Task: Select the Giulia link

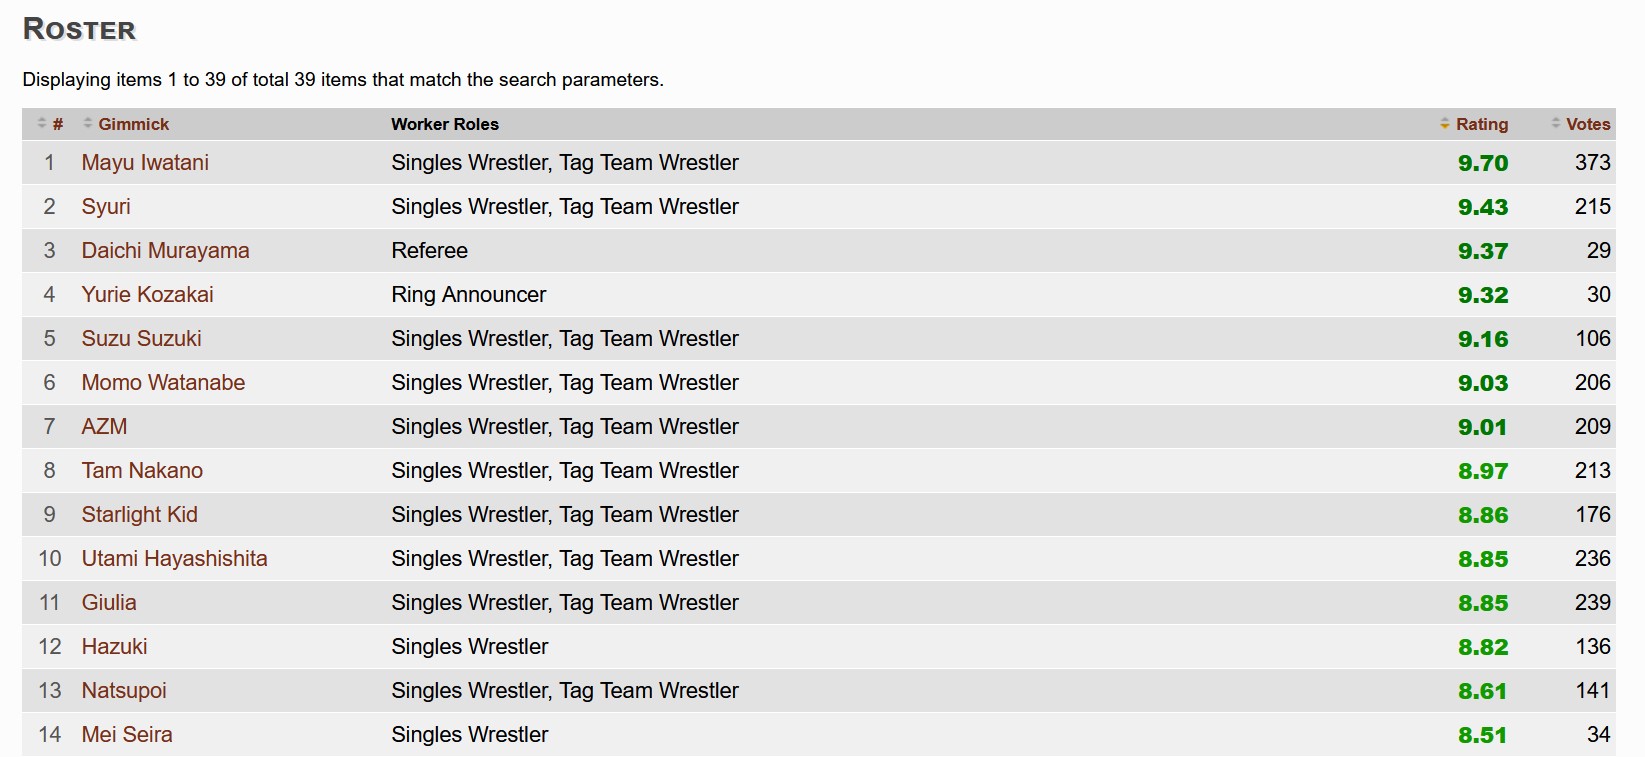Action: [109, 602]
